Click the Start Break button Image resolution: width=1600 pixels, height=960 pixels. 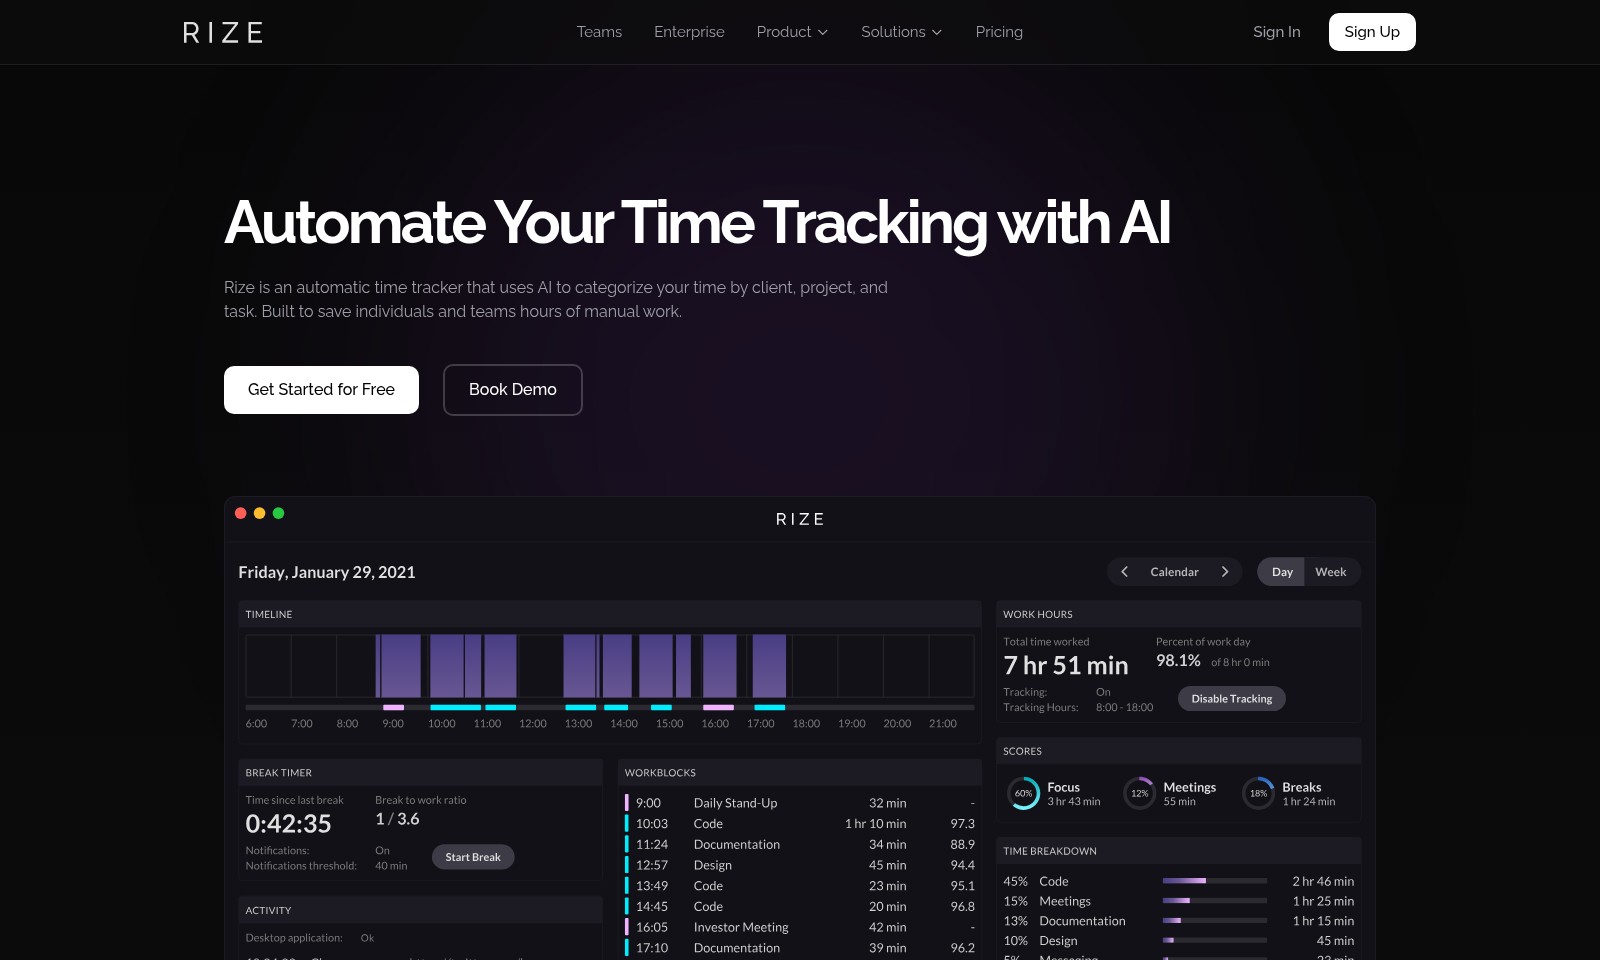pyautogui.click(x=473, y=857)
